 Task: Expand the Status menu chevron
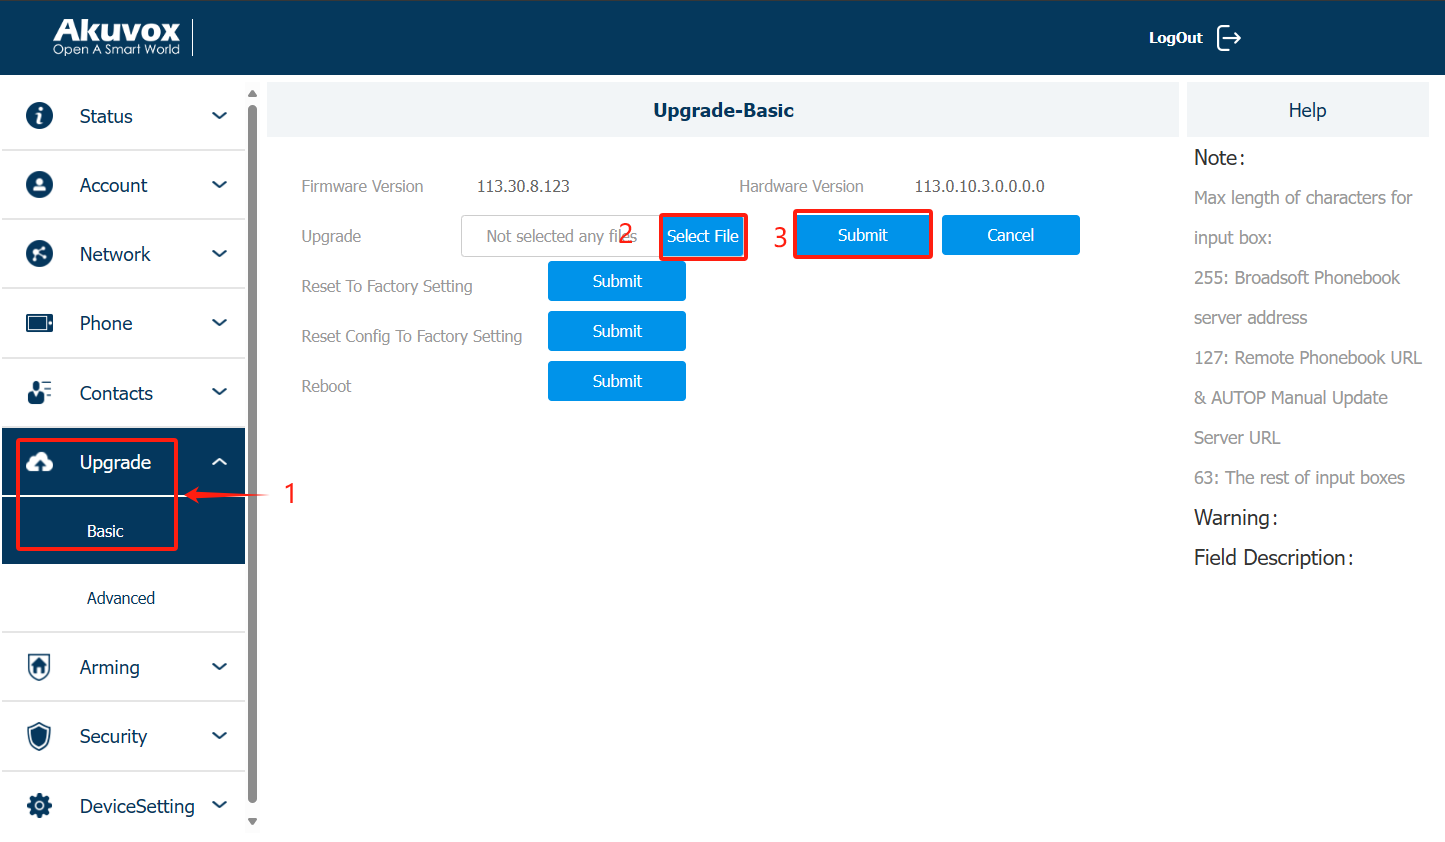(220, 116)
